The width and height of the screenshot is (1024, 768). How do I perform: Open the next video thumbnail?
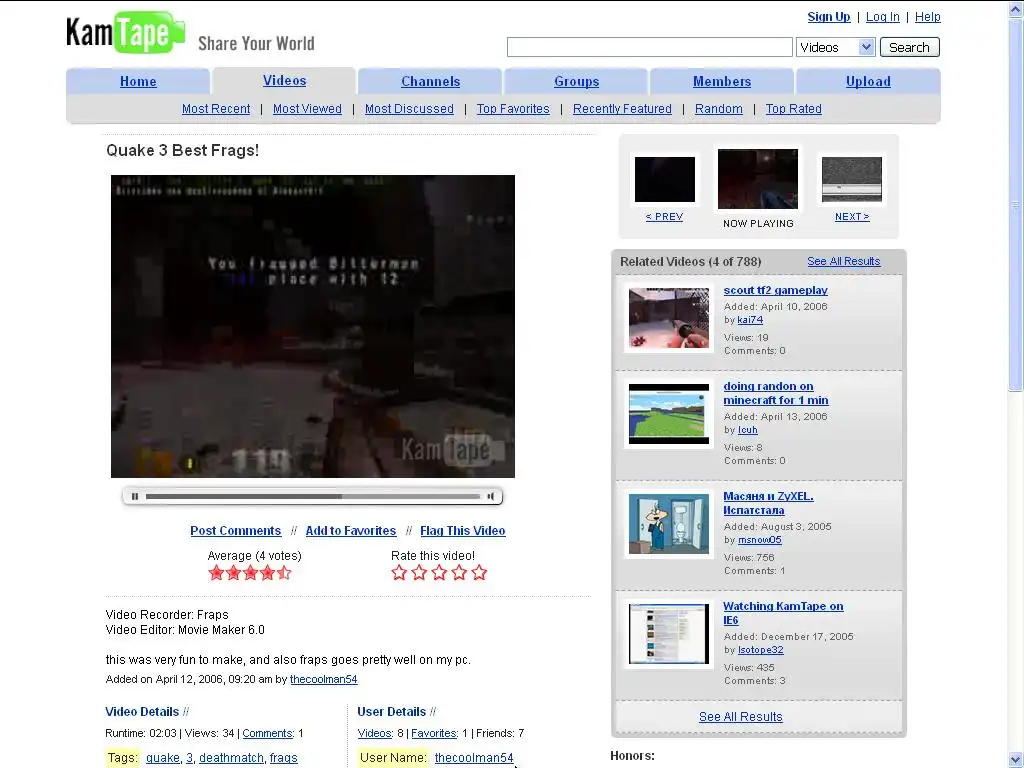tap(852, 180)
